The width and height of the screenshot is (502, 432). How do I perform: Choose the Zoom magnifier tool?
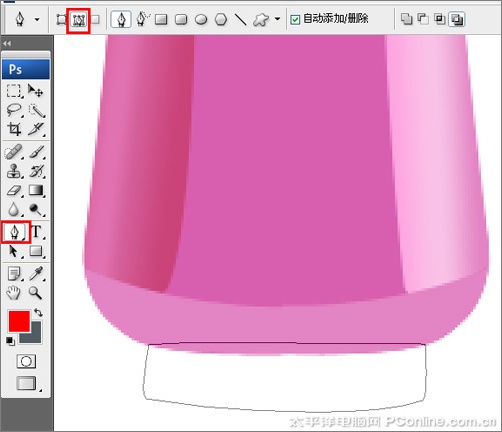[35, 293]
